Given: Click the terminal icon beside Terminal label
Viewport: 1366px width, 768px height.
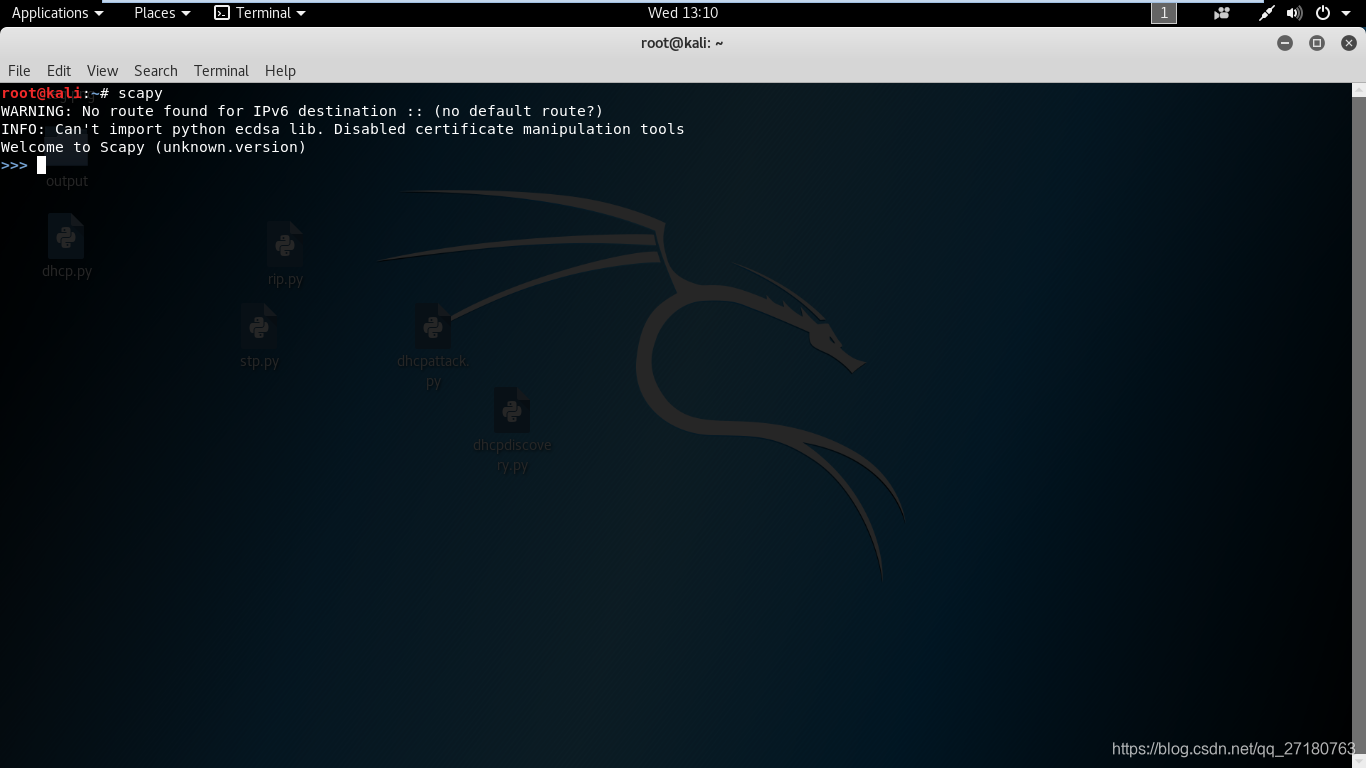Looking at the screenshot, I should (x=222, y=13).
